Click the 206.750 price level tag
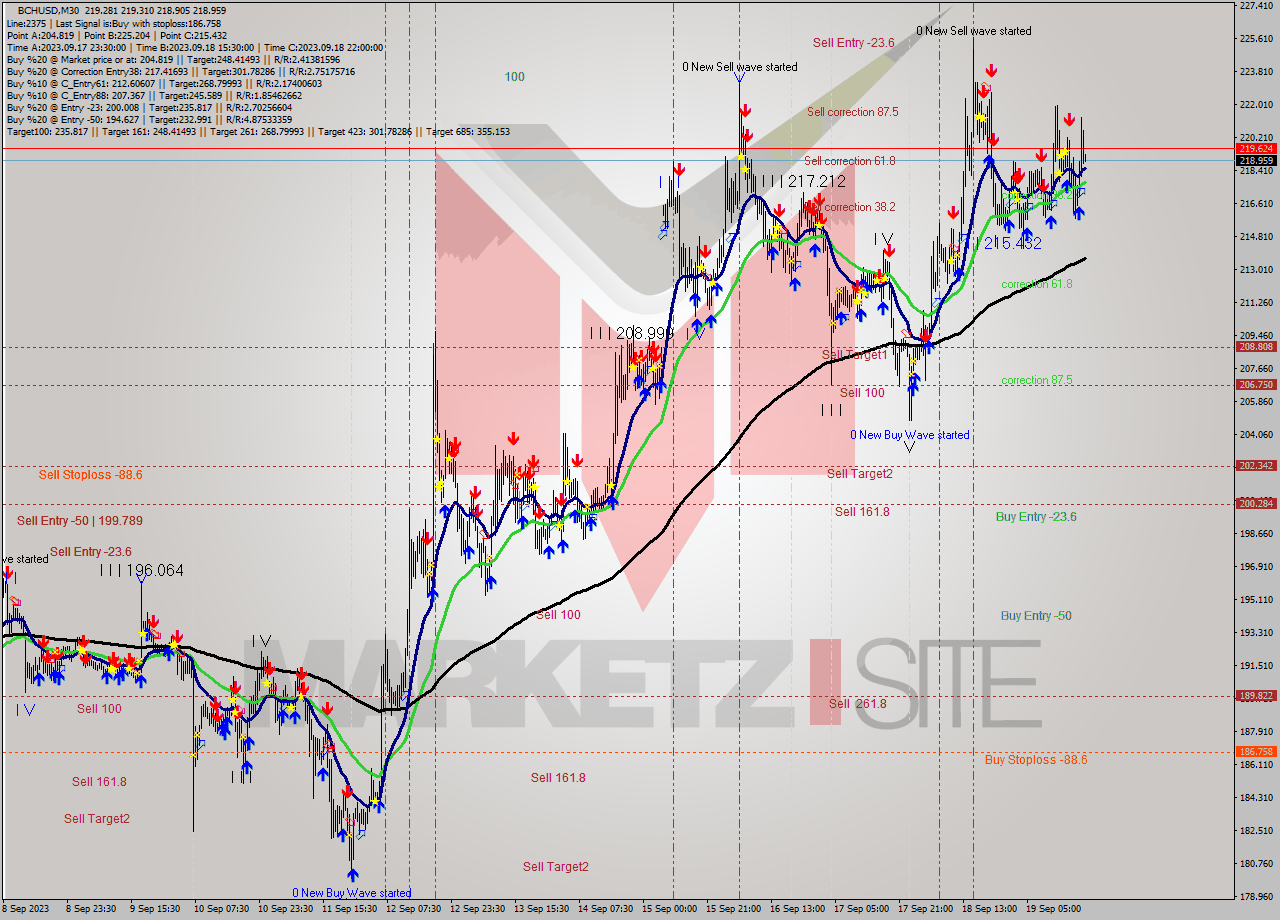This screenshot has width=1280, height=920. click(1256, 385)
